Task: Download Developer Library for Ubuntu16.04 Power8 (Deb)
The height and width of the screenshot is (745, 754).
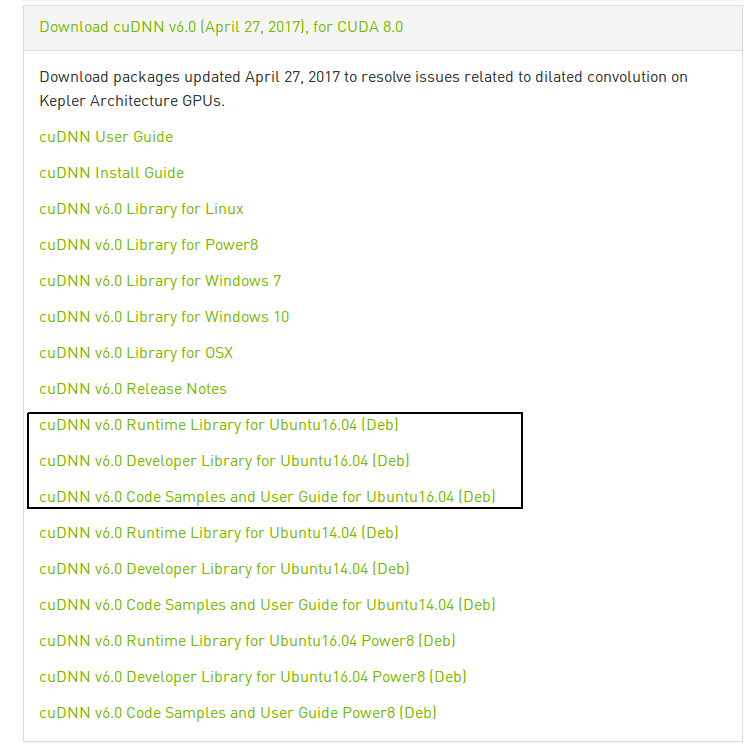Action: tap(253, 677)
